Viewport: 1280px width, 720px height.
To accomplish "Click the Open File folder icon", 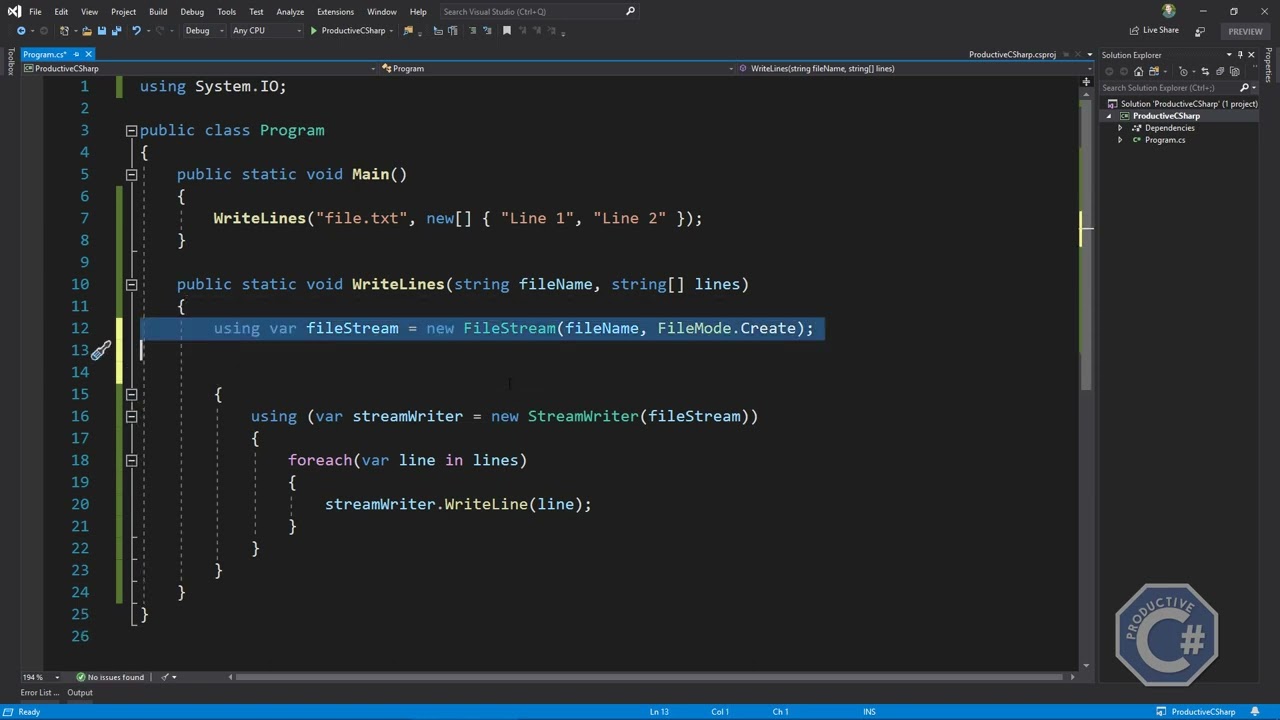I will (87, 31).
